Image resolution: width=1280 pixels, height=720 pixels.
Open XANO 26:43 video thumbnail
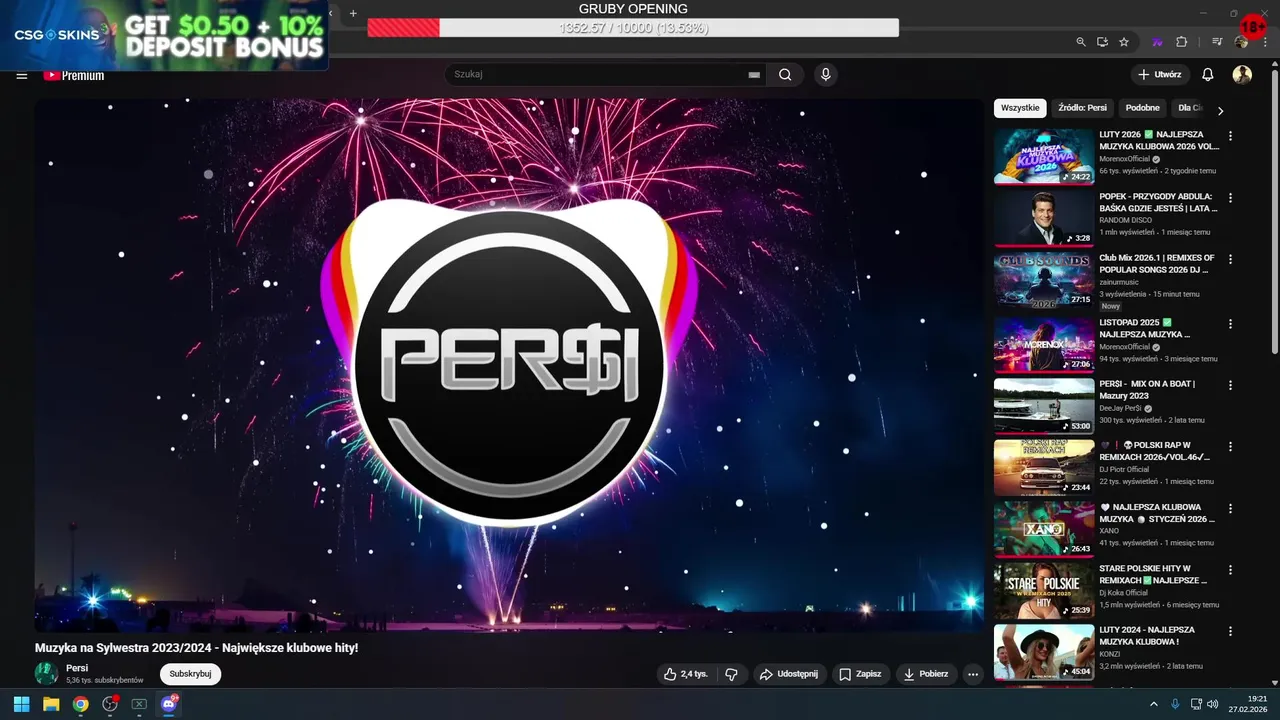[1044, 528]
